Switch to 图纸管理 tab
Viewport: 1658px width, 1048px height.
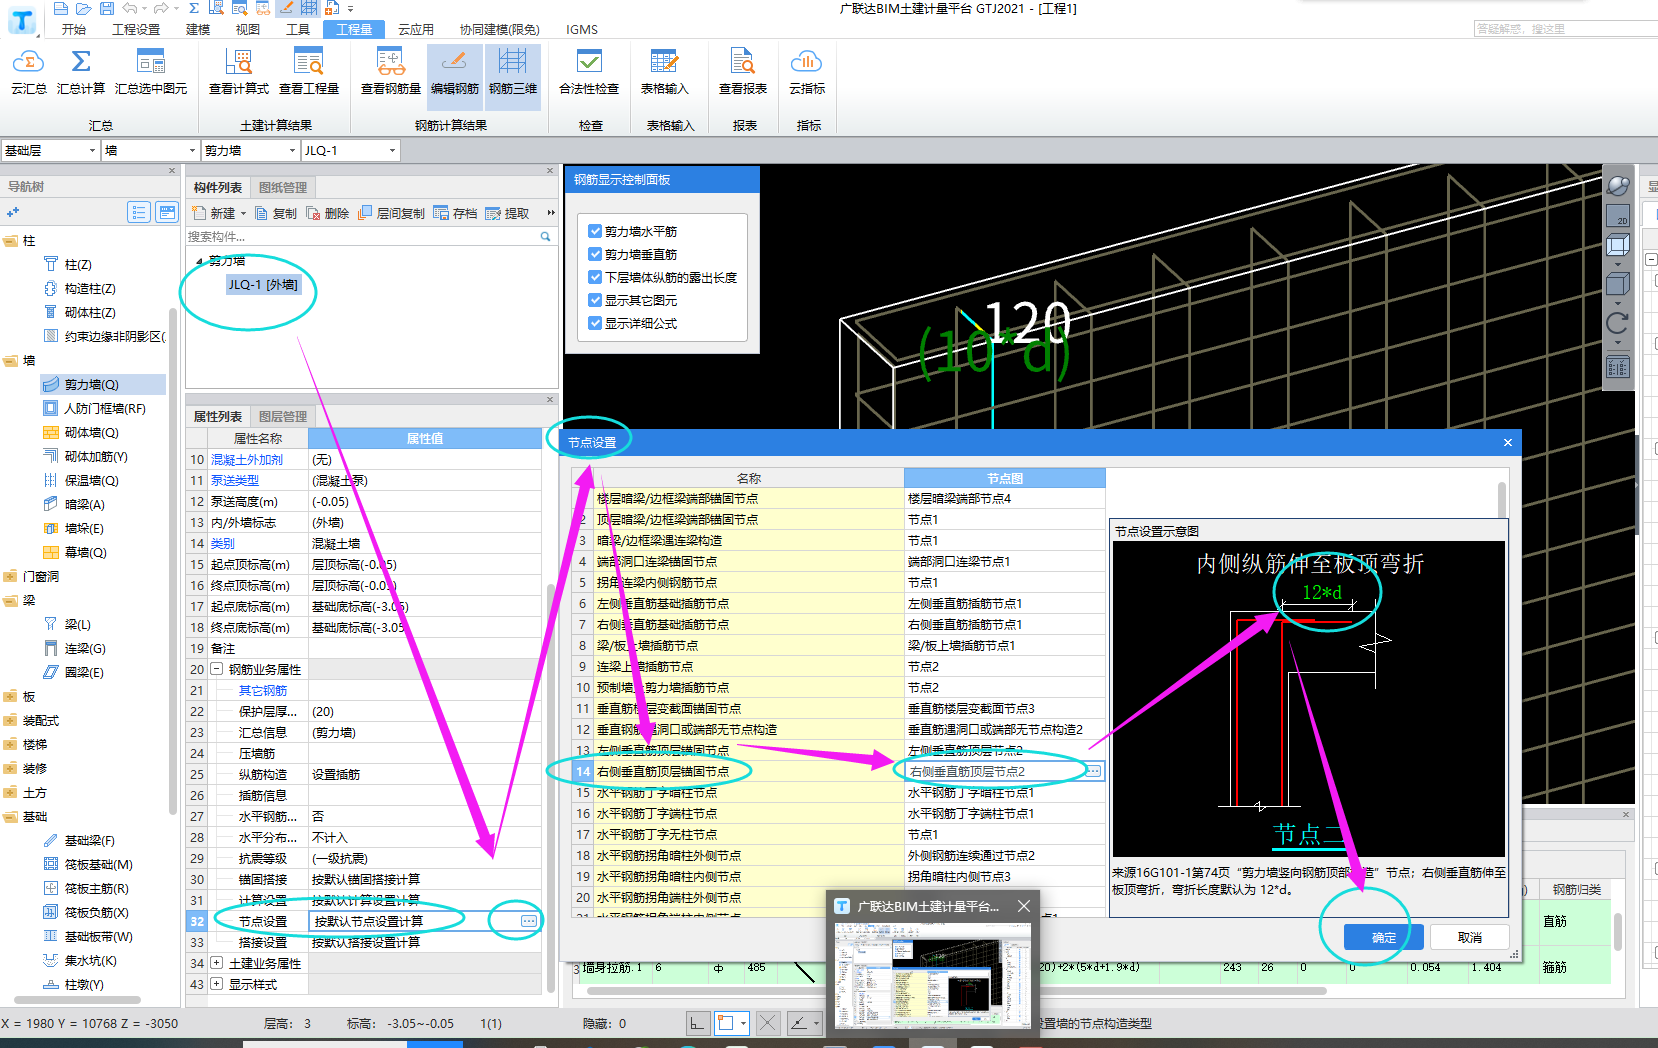click(x=283, y=187)
